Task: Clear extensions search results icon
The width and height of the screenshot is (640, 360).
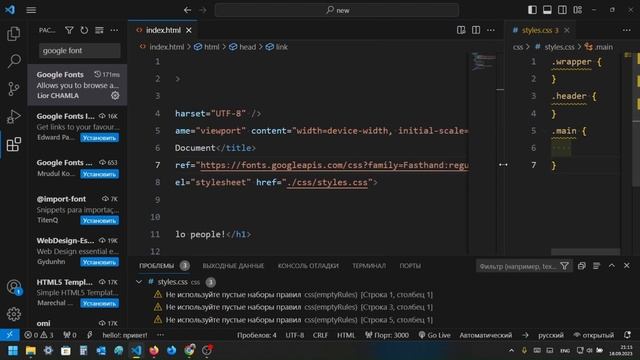Action: [x=99, y=30]
